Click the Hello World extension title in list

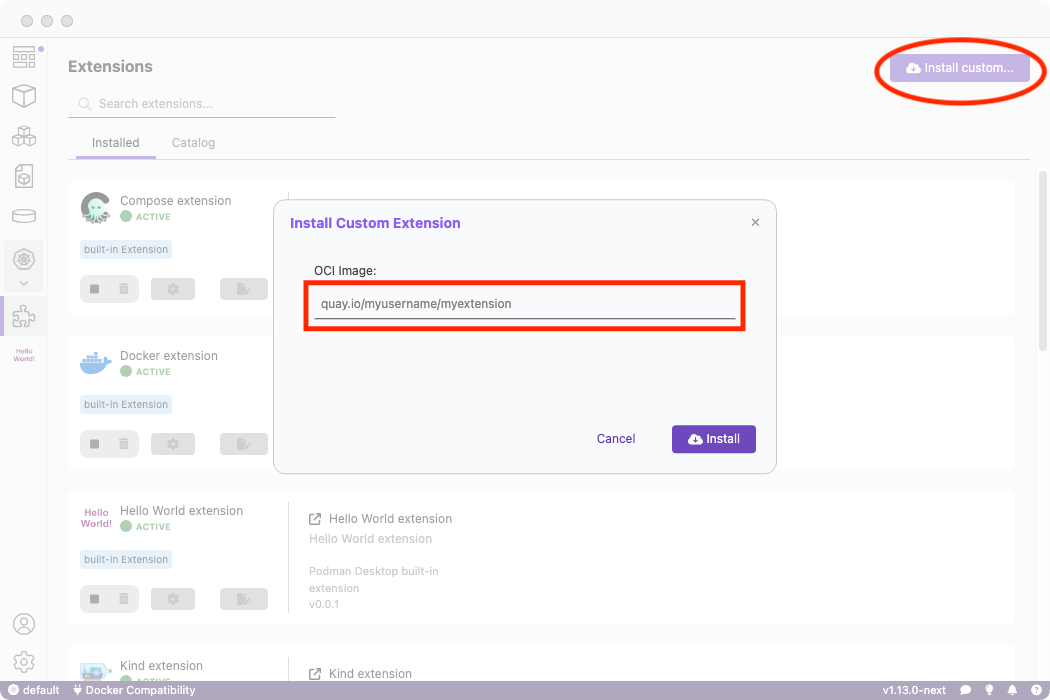point(181,510)
